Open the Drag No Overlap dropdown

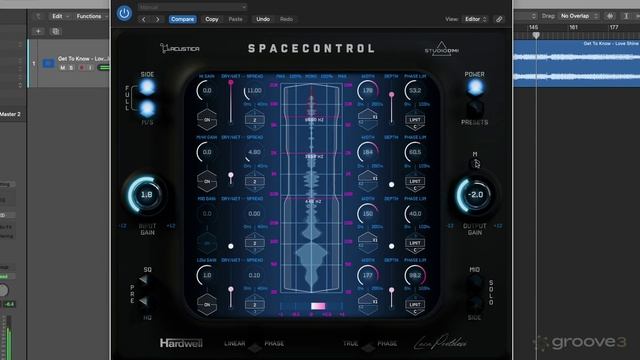pyautogui.click(x=579, y=16)
